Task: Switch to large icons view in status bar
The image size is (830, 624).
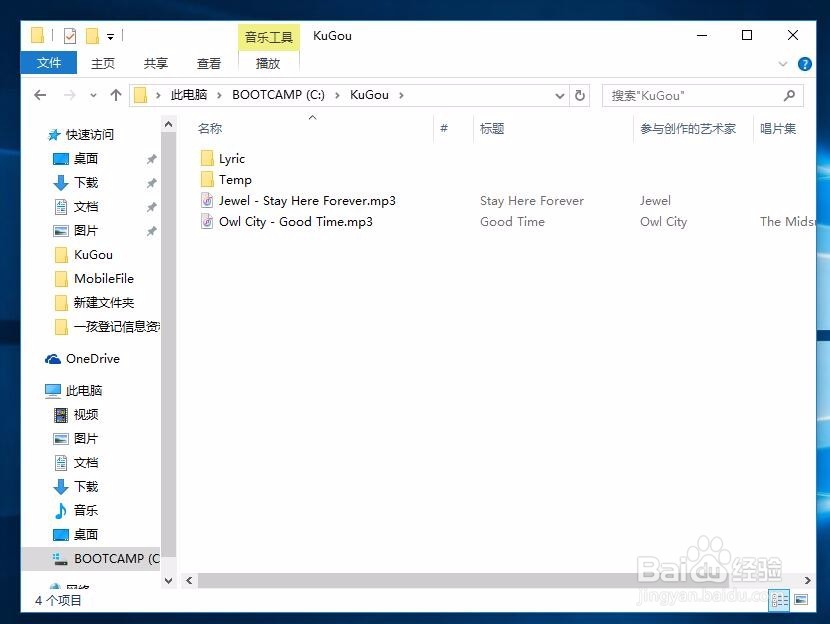Action: [801, 600]
